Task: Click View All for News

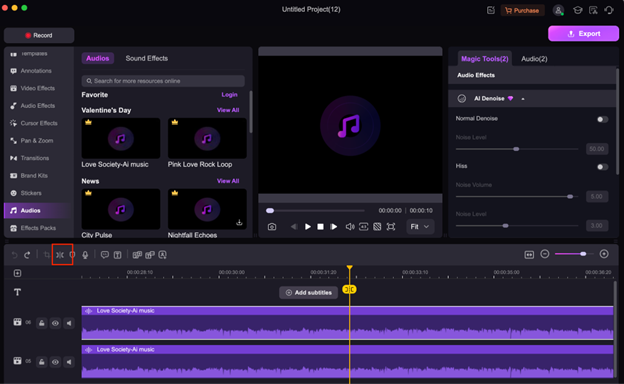Action: point(228,181)
